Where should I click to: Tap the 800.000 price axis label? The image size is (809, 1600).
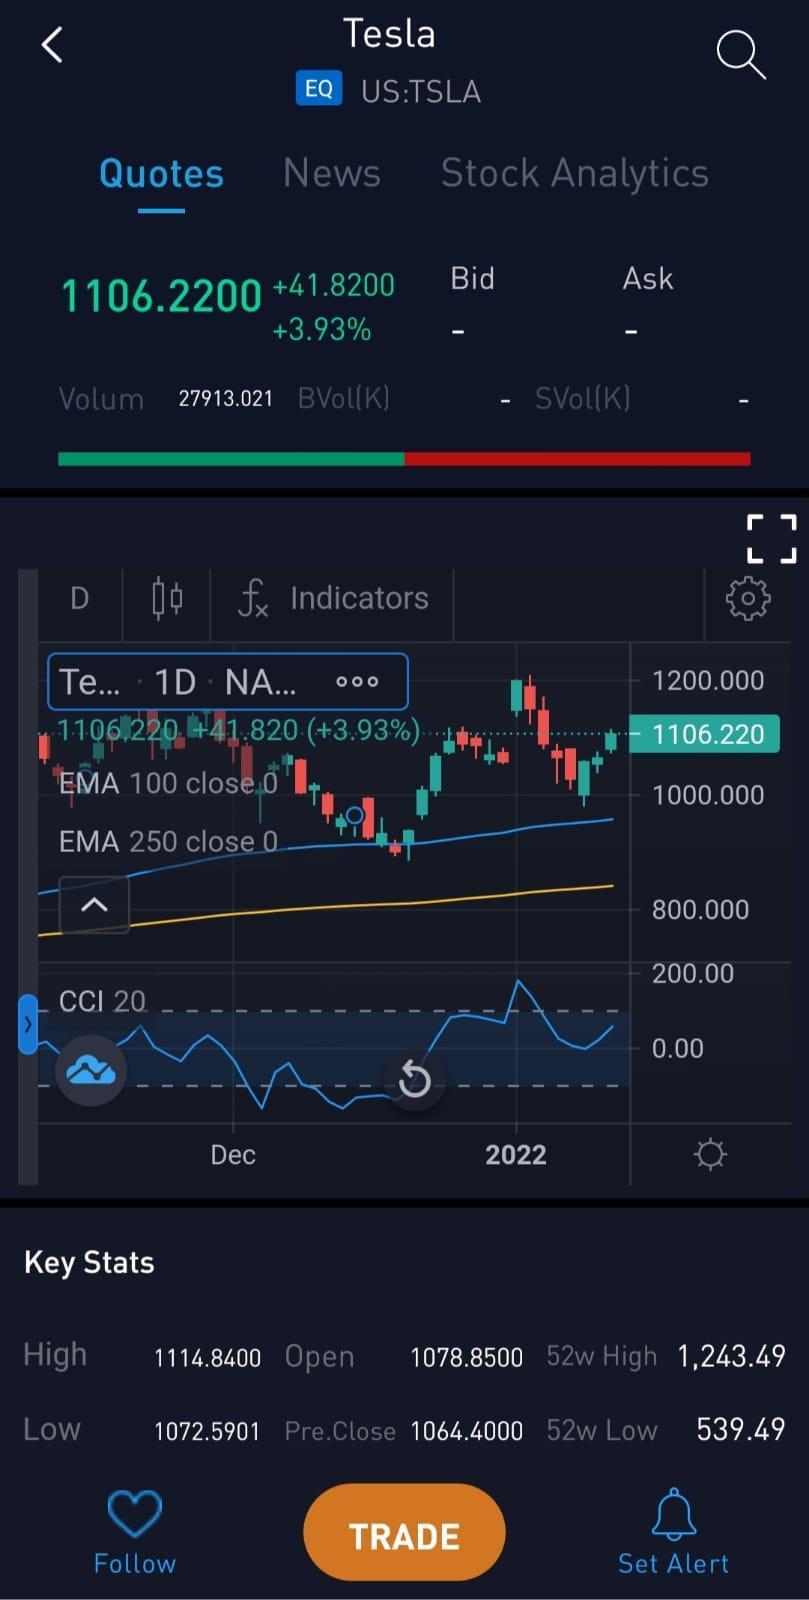(x=700, y=910)
